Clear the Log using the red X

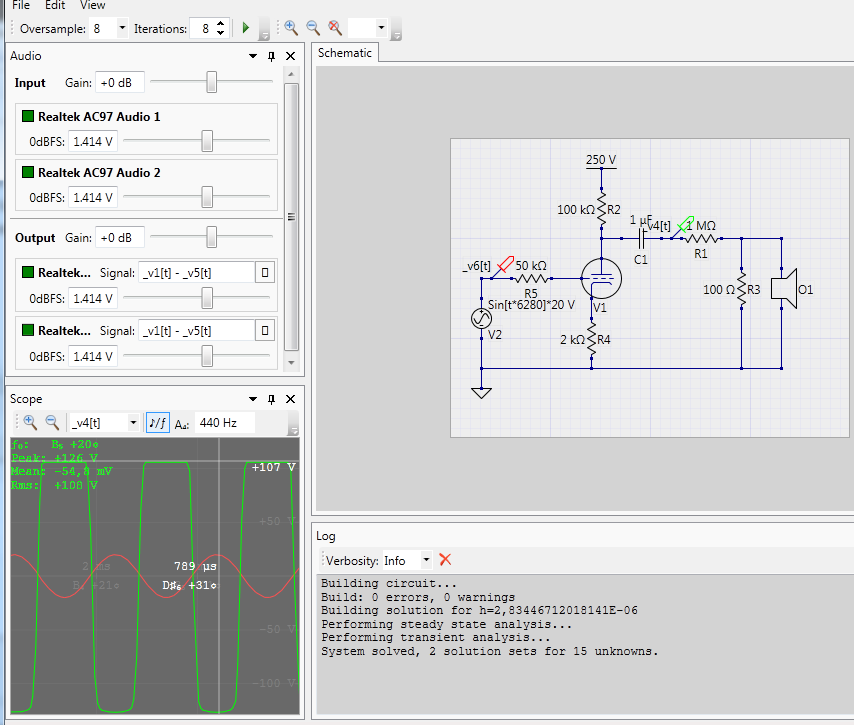point(445,560)
